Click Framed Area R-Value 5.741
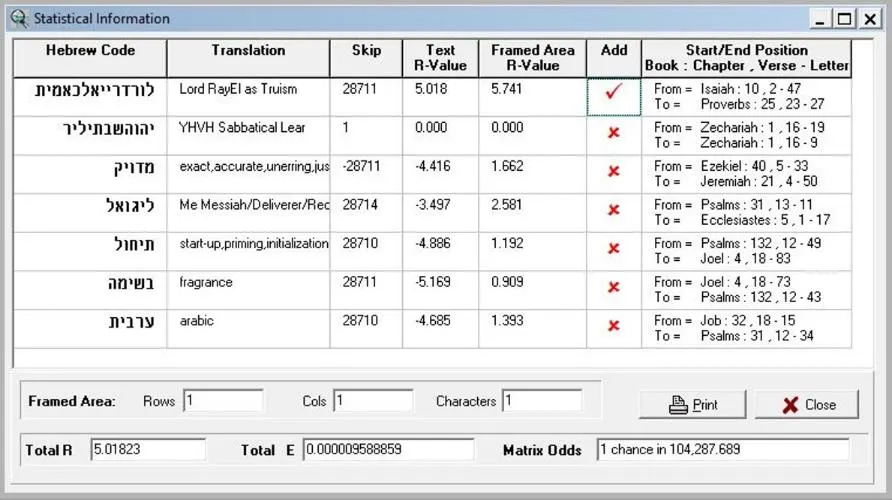The width and height of the screenshot is (892, 500). [x=506, y=89]
